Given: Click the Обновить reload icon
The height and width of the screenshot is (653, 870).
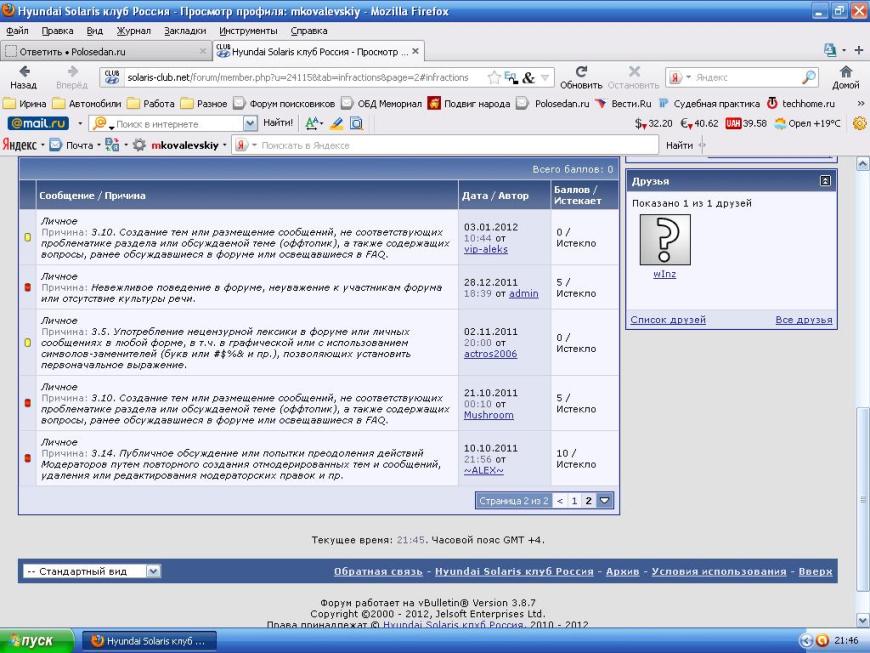Looking at the screenshot, I should [x=581, y=72].
